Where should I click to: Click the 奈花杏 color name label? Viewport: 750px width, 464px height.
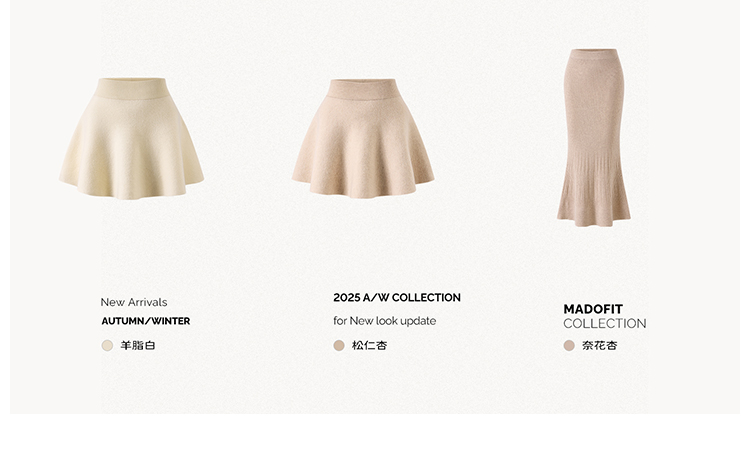point(599,345)
